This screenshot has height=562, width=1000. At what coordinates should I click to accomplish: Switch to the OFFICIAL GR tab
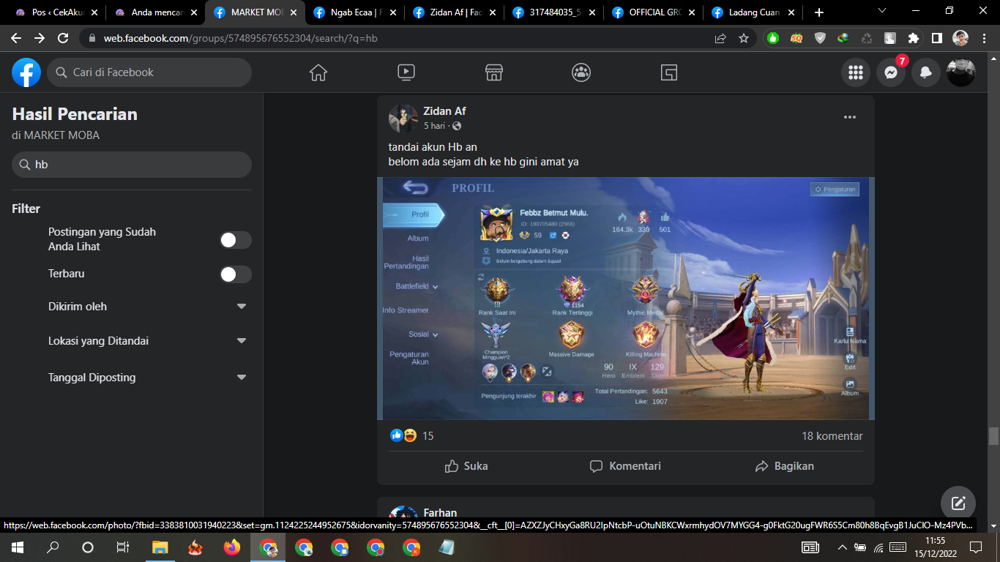[653, 12]
